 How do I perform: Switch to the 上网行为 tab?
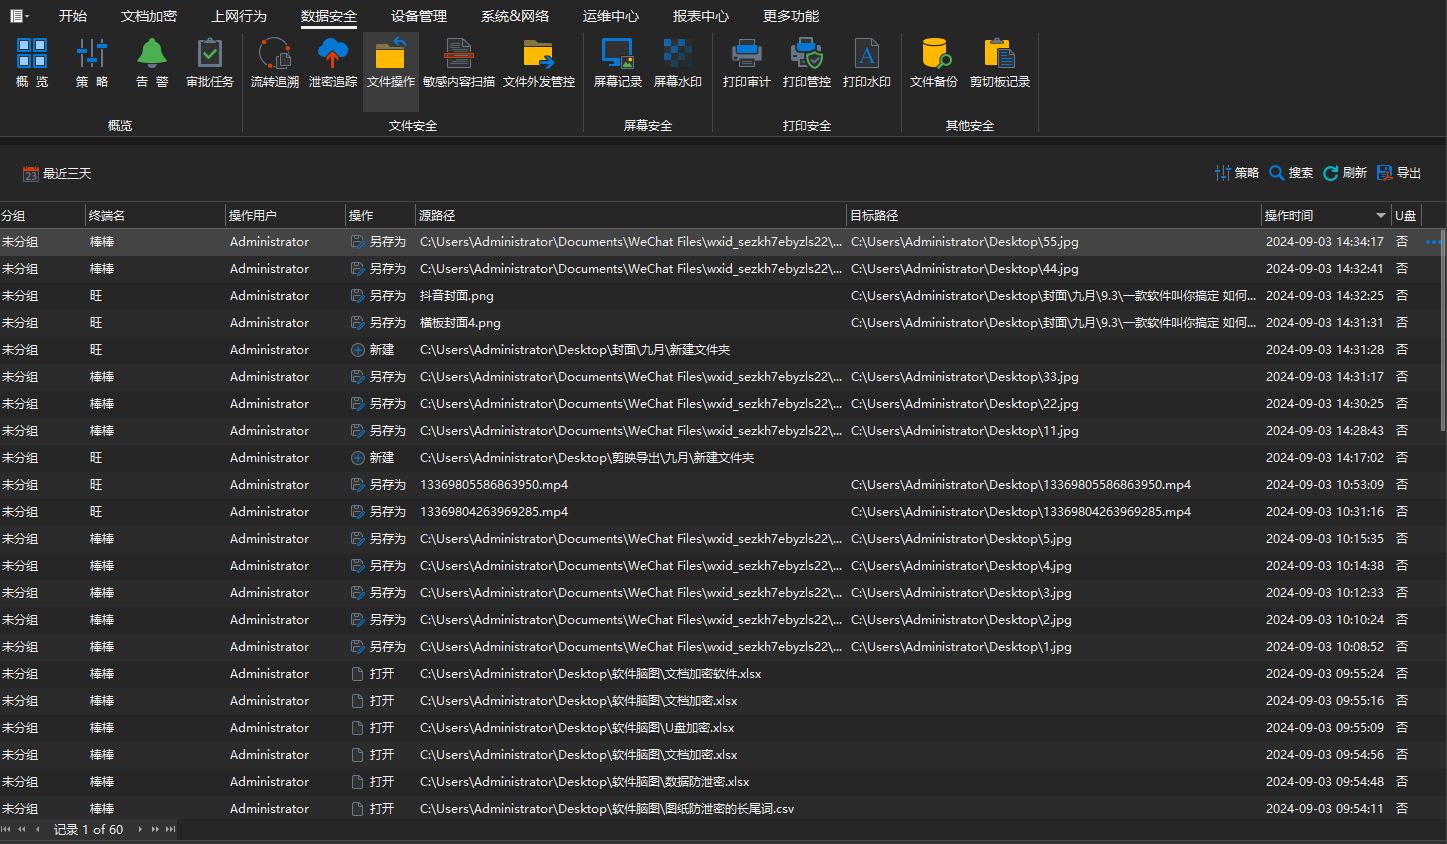[x=239, y=16]
